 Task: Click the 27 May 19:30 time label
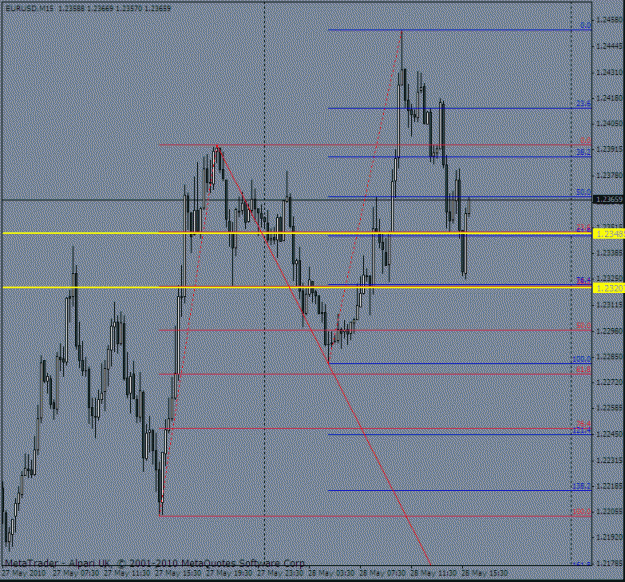[229, 573]
